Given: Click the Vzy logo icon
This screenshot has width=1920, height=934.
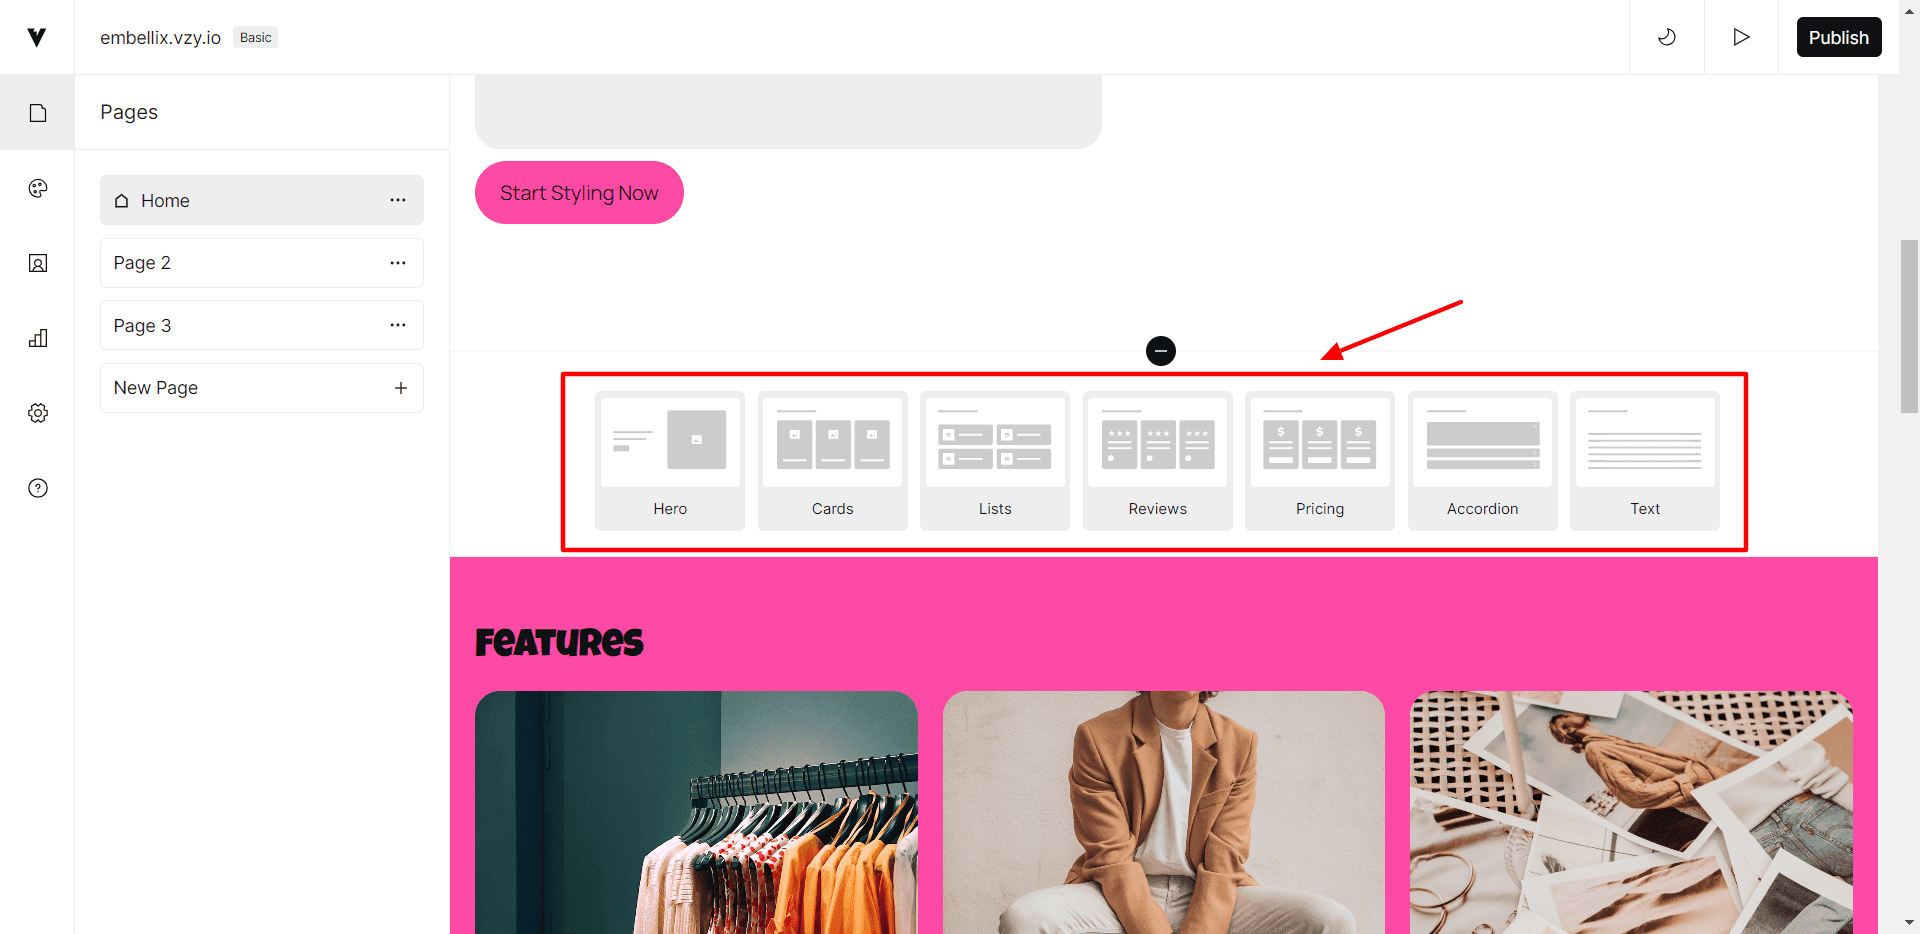Looking at the screenshot, I should tap(37, 37).
